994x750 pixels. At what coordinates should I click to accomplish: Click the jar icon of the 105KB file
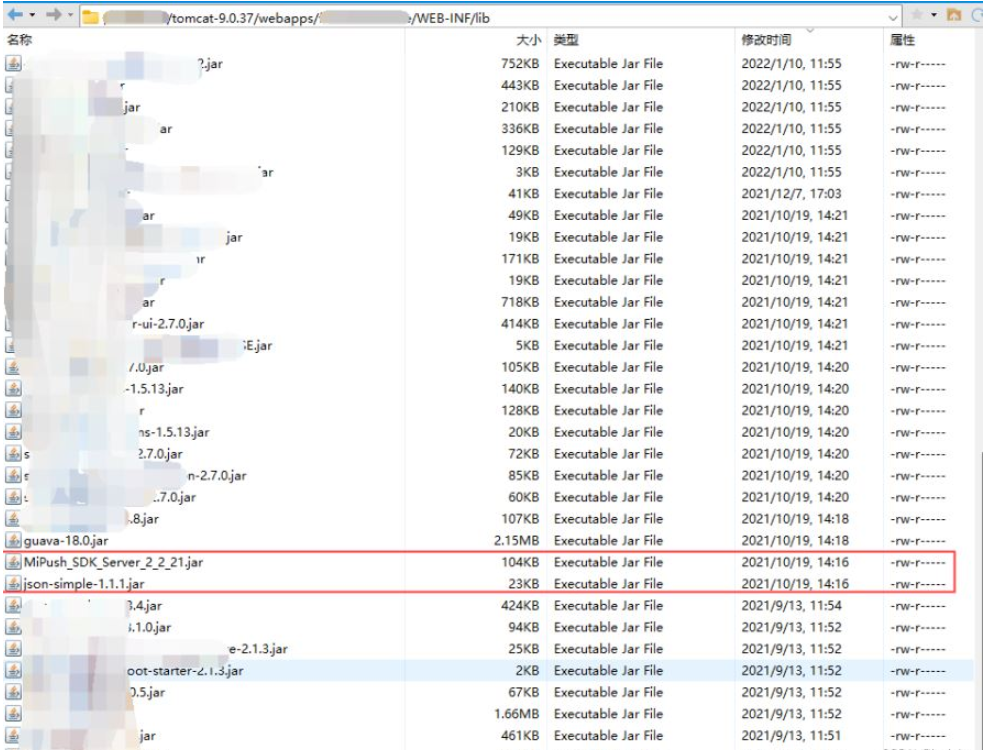(13, 367)
